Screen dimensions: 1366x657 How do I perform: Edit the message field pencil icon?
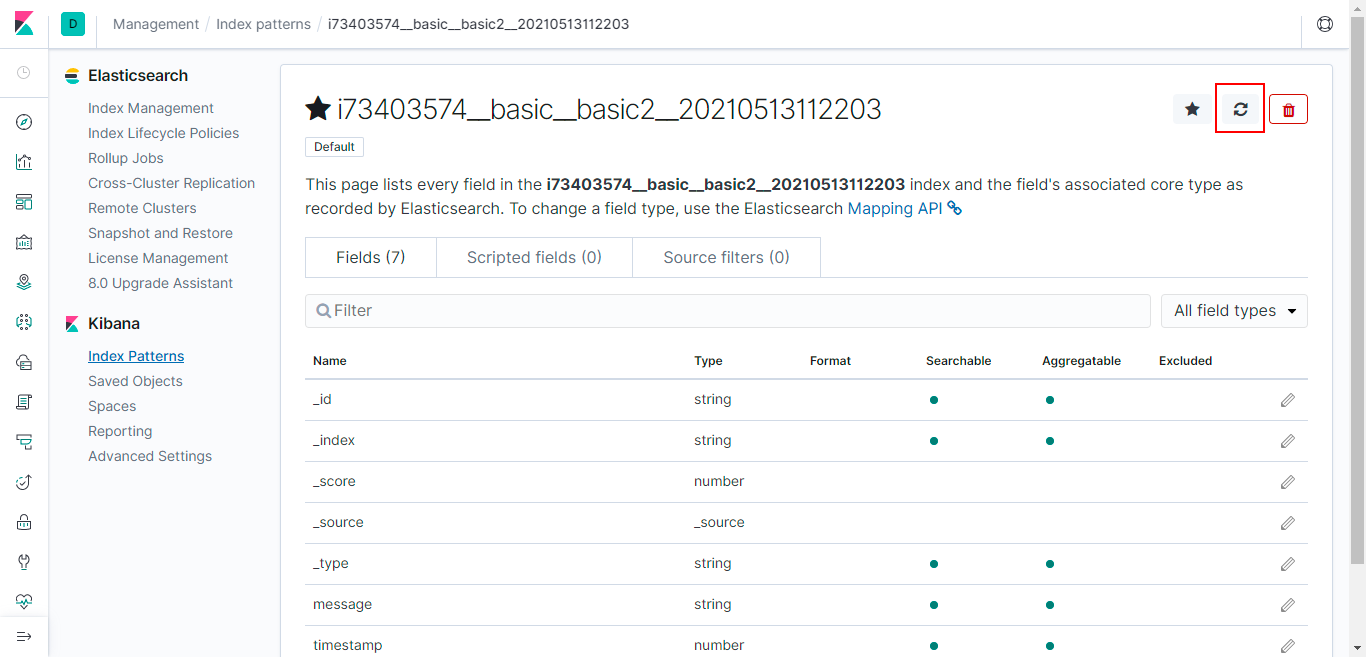1287,605
